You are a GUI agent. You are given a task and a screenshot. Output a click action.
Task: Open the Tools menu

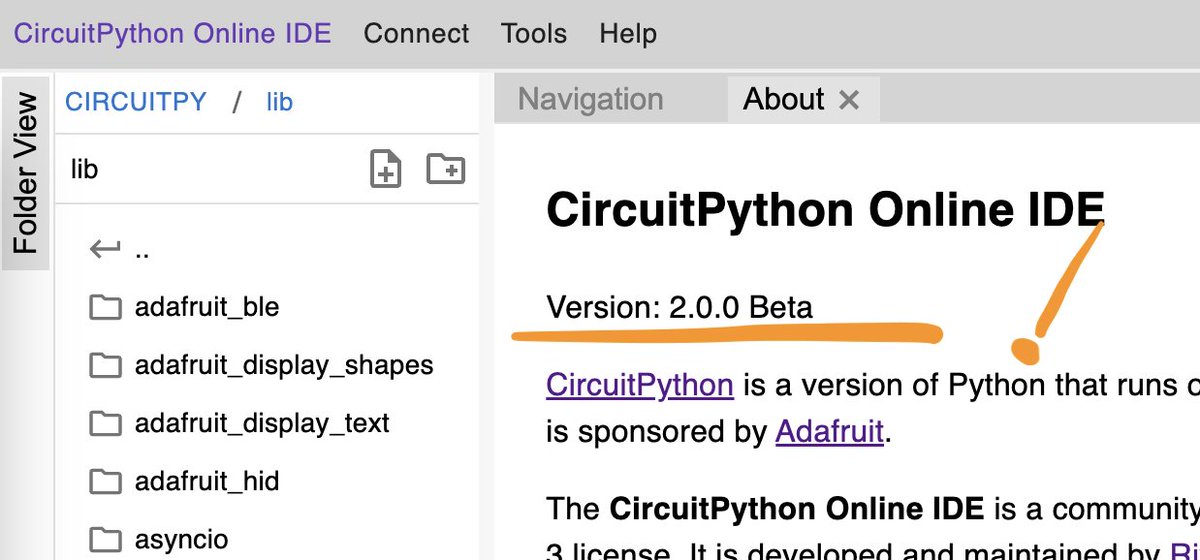click(x=534, y=33)
